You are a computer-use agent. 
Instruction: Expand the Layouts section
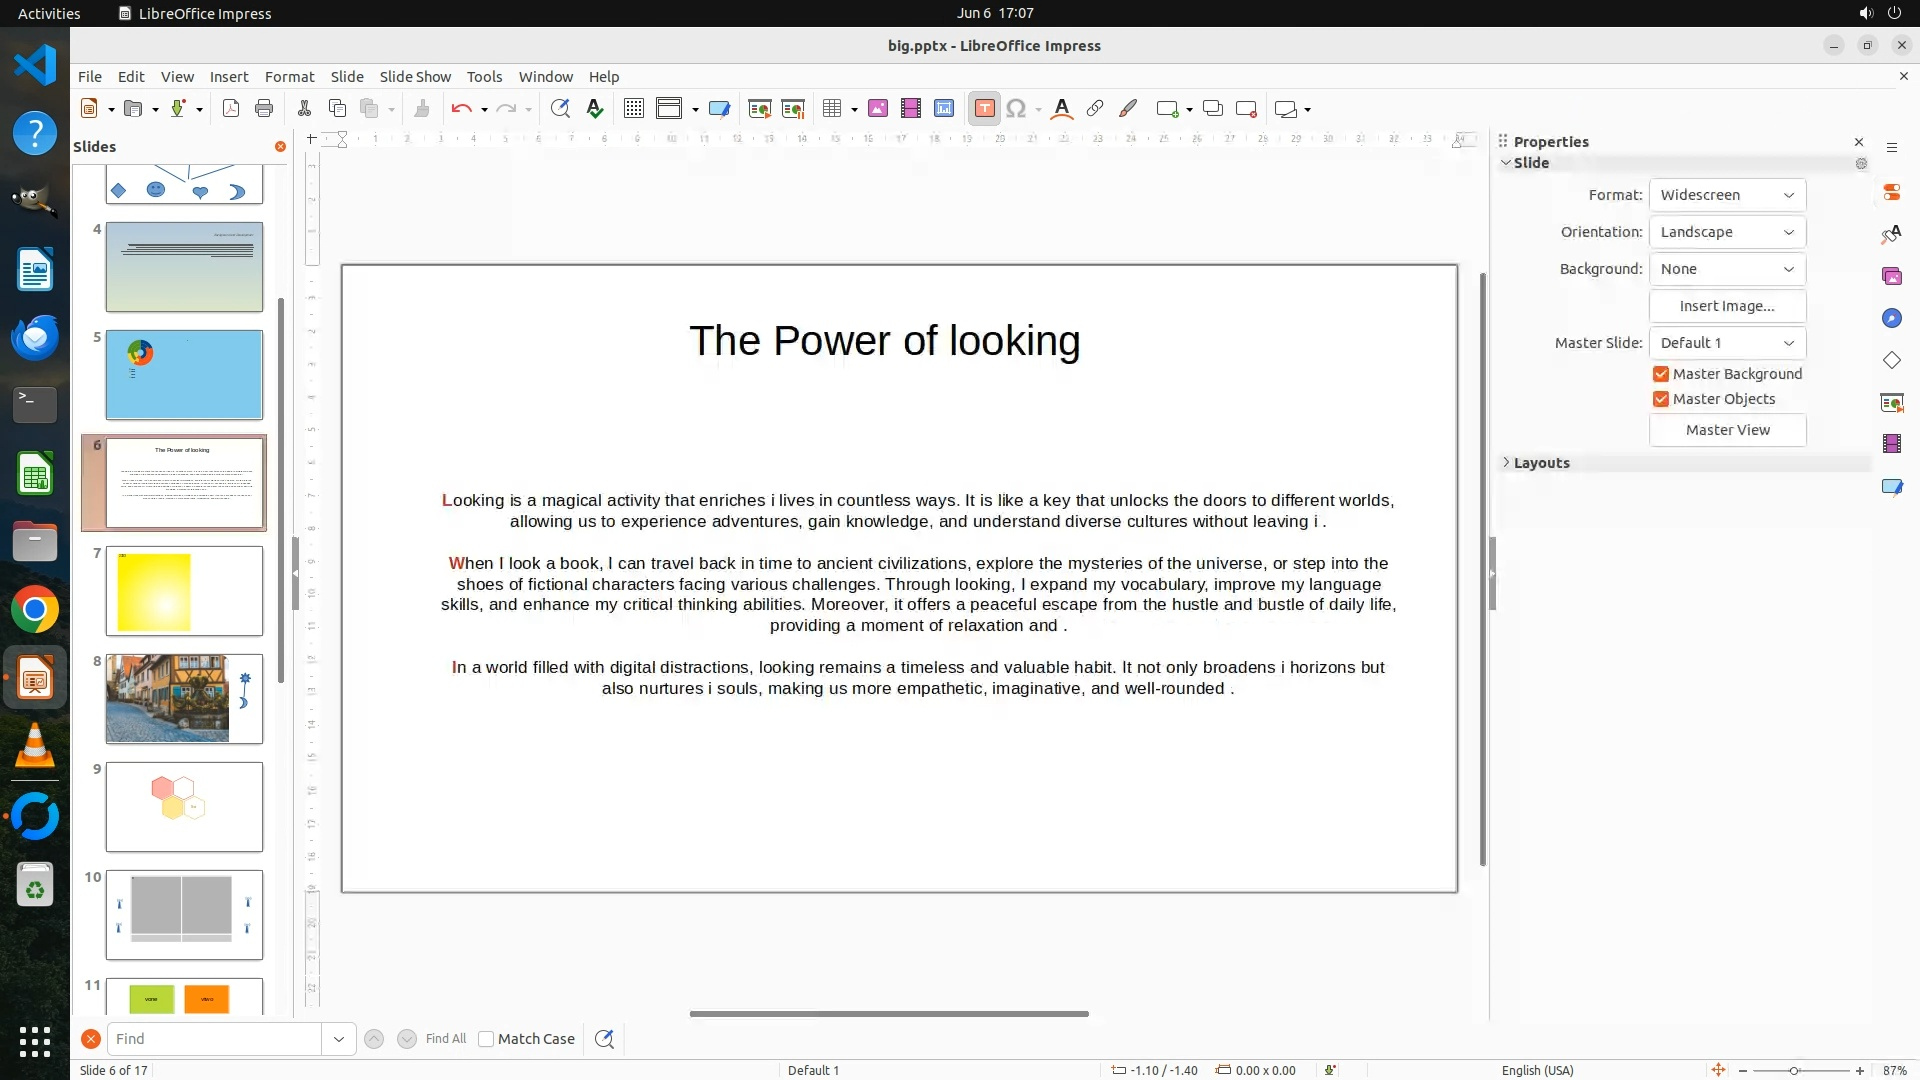pyautogui.click(x=1541, y=463)
